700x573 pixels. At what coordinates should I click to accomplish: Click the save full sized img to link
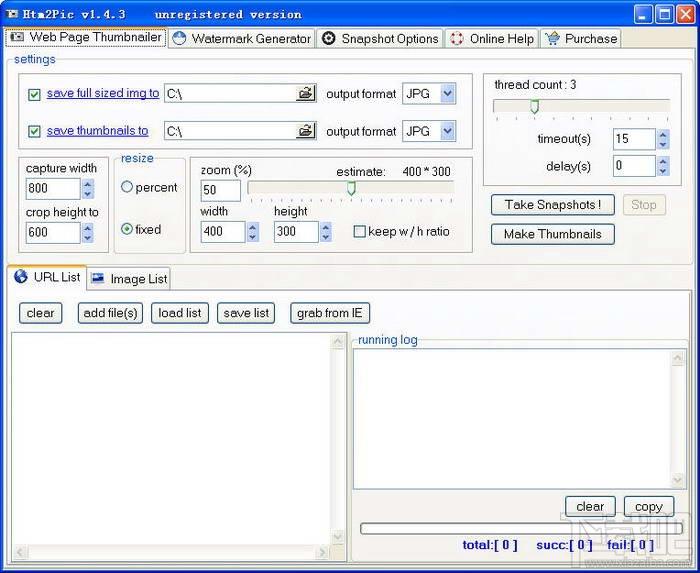coord(103,93)
